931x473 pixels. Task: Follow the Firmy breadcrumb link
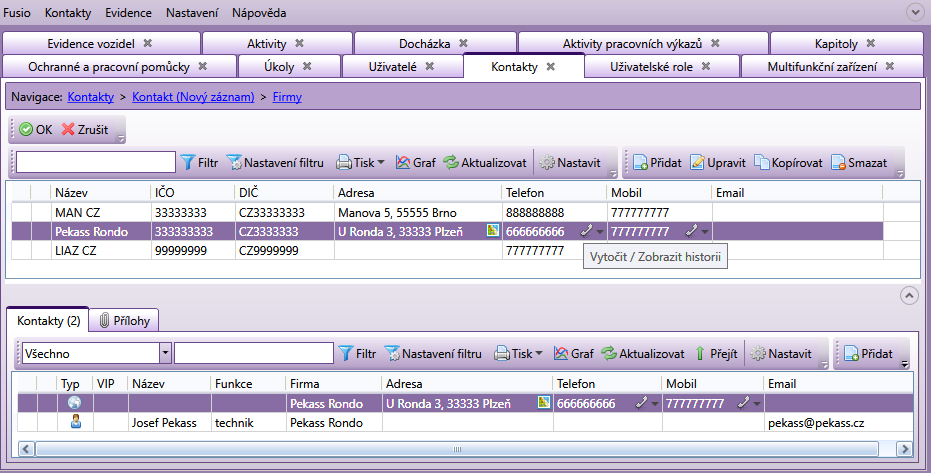[x=287, y=97]
